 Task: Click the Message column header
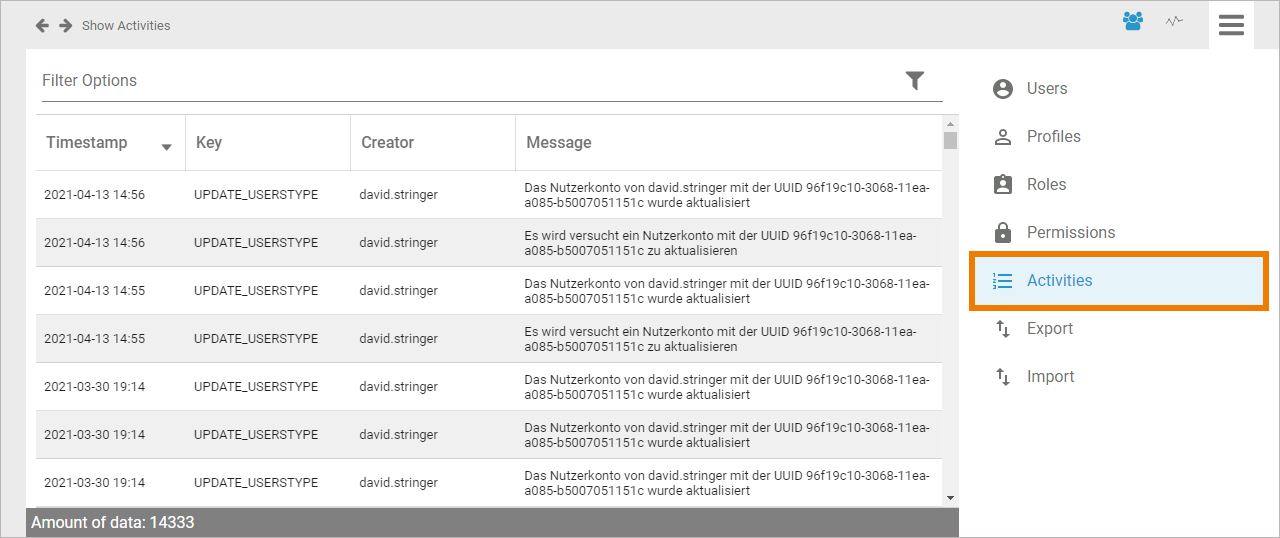pos(559,143)
